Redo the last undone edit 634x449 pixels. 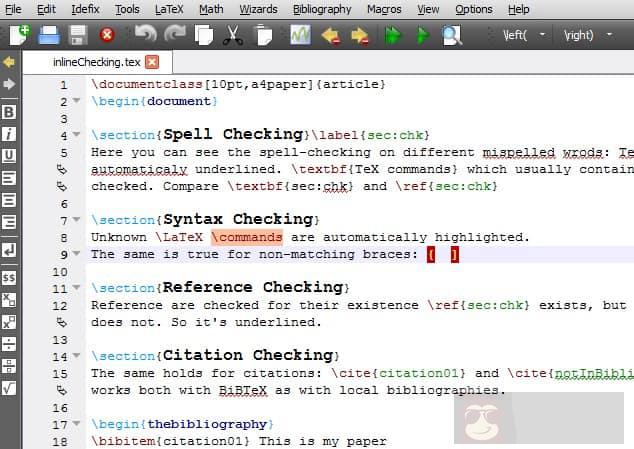coord(175,34)
